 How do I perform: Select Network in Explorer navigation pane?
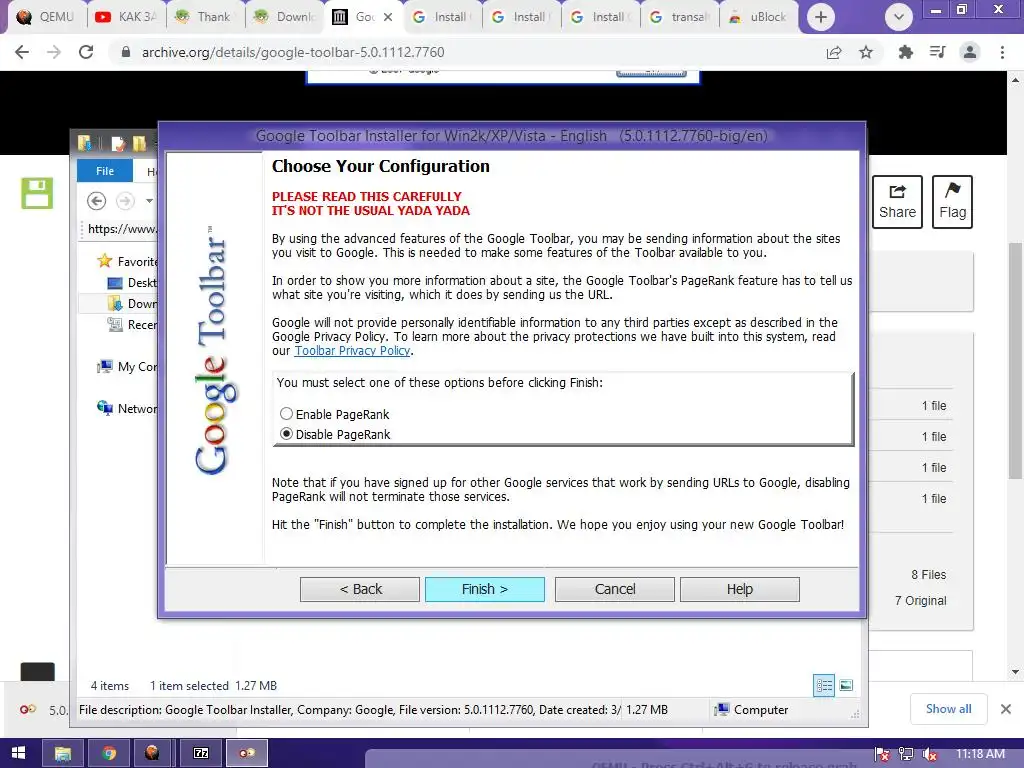coord(127,408)
